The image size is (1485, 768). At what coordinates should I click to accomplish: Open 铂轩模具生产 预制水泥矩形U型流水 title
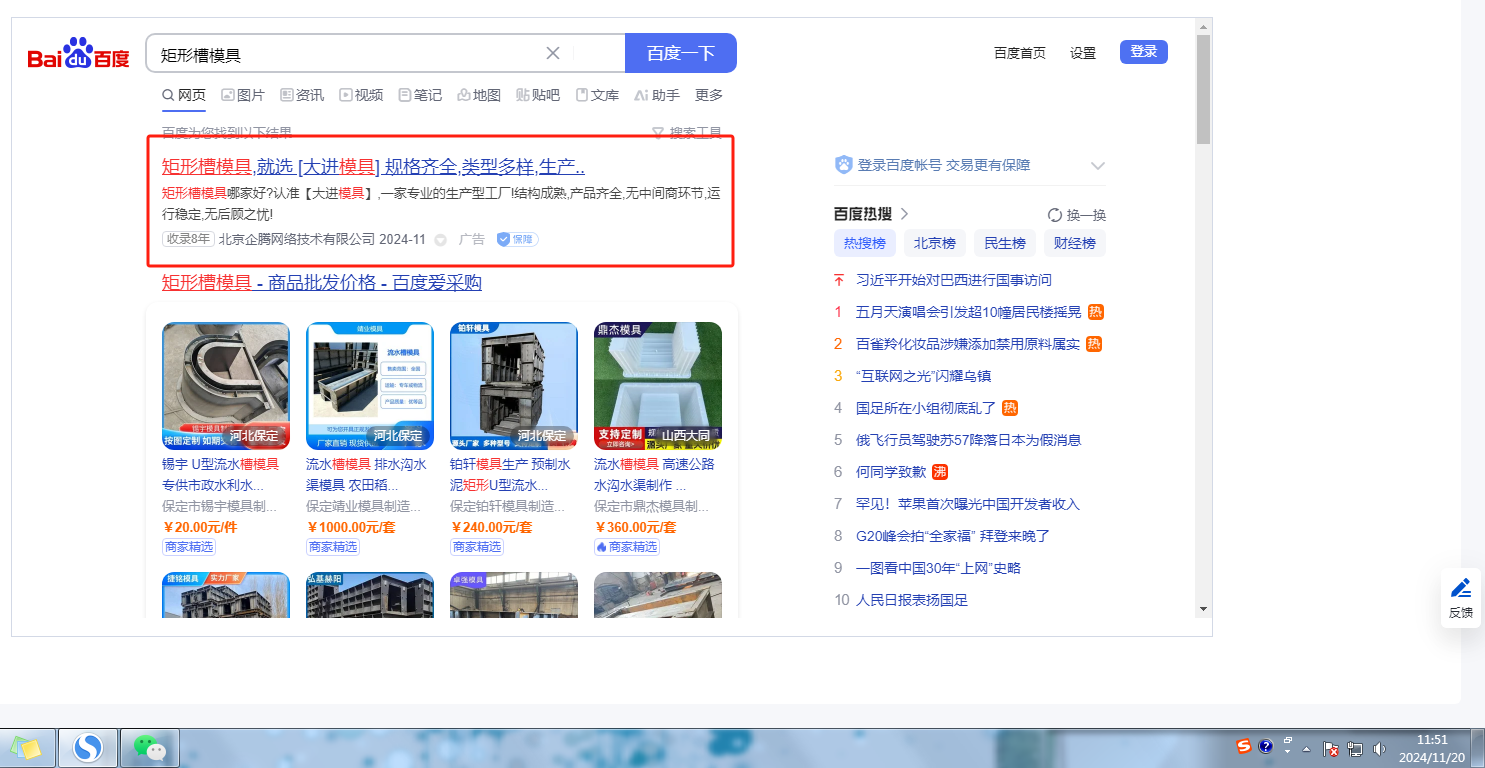point(510,474)
